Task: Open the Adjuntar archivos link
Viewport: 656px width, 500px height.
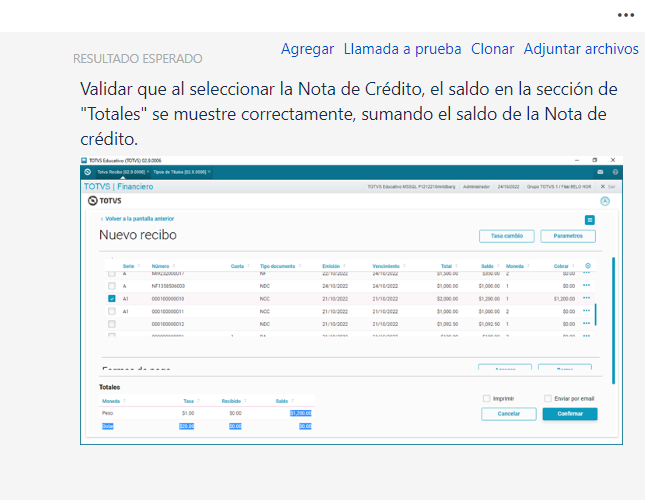Action: pyautogui.click(x=581, y=49)
